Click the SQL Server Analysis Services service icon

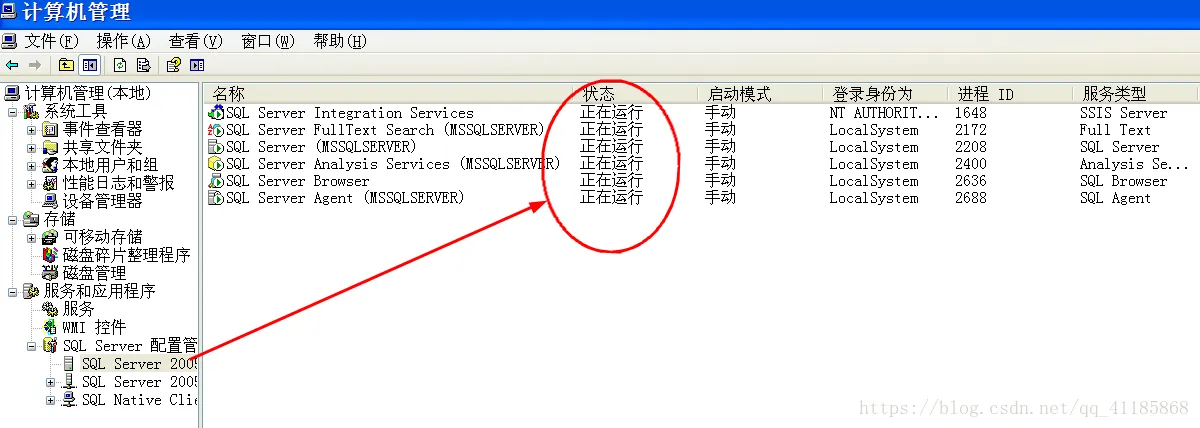click(x=216, y=164)
